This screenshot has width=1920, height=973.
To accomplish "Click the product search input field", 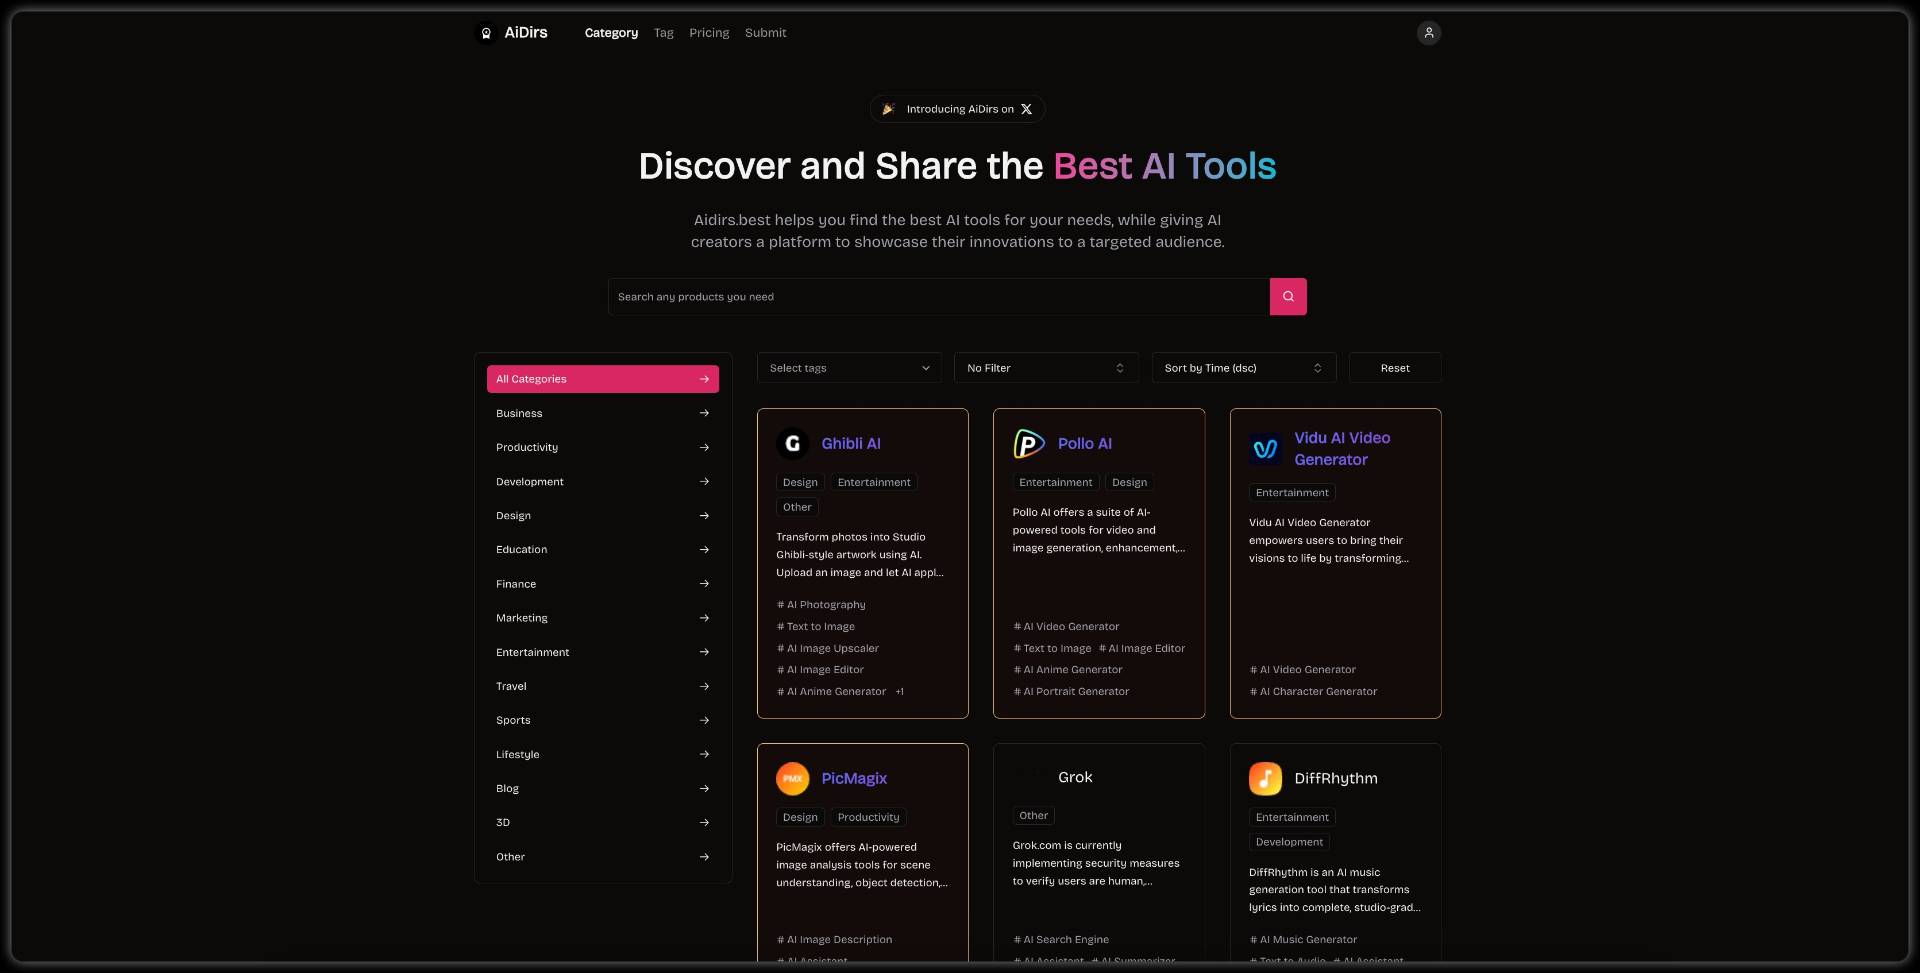I will point(938,297).
